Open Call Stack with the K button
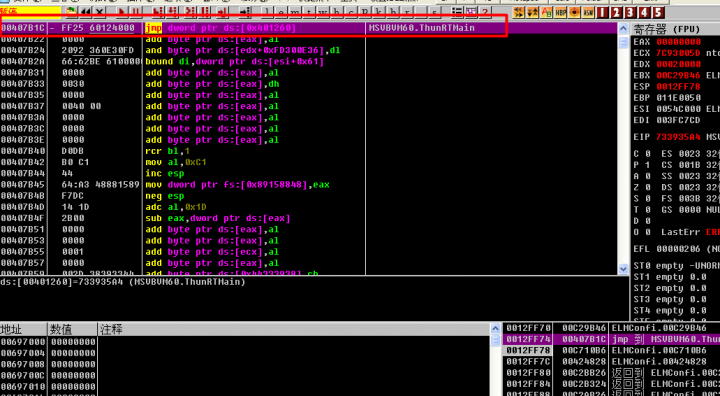The width and height of the screenshot is (720, 396). tap(379, 11)
